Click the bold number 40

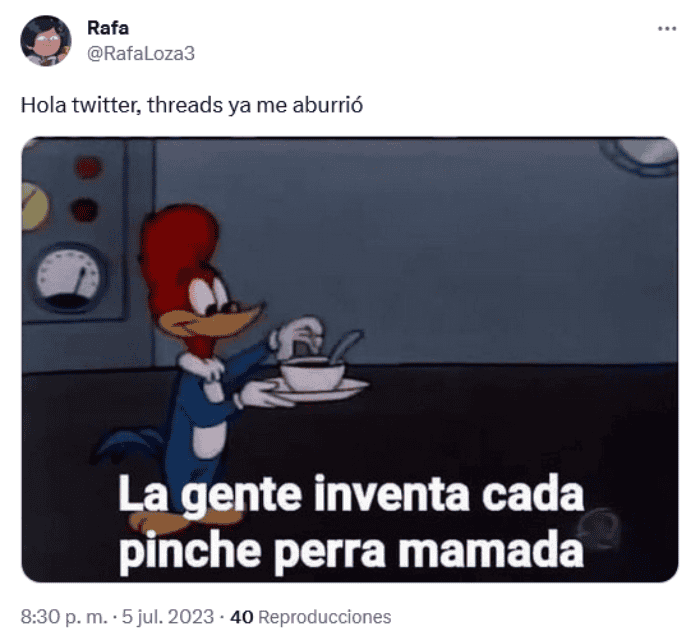click(242, 617)
